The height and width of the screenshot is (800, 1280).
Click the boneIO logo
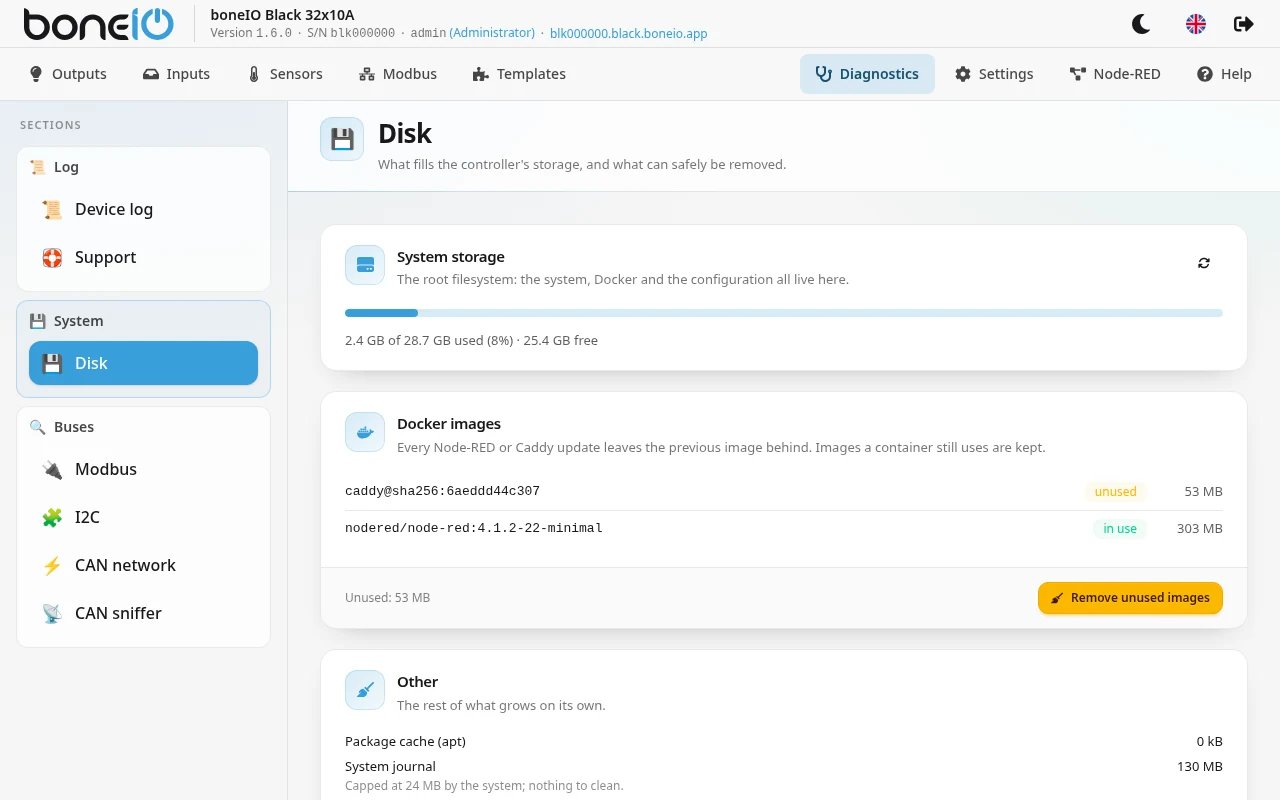point(99,24)
